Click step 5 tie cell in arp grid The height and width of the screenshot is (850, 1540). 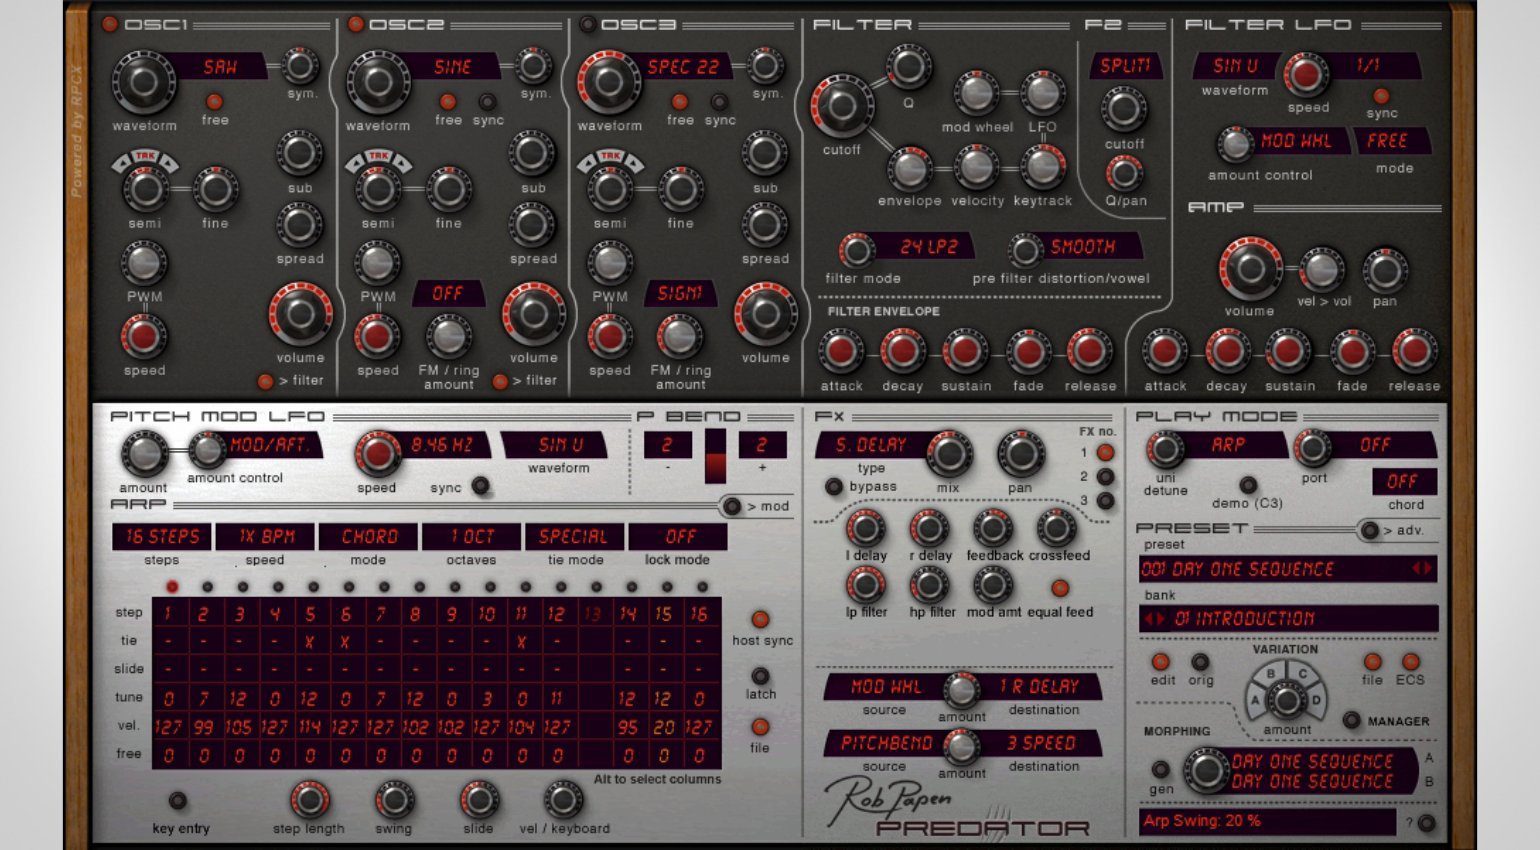(x=310, y=642)
